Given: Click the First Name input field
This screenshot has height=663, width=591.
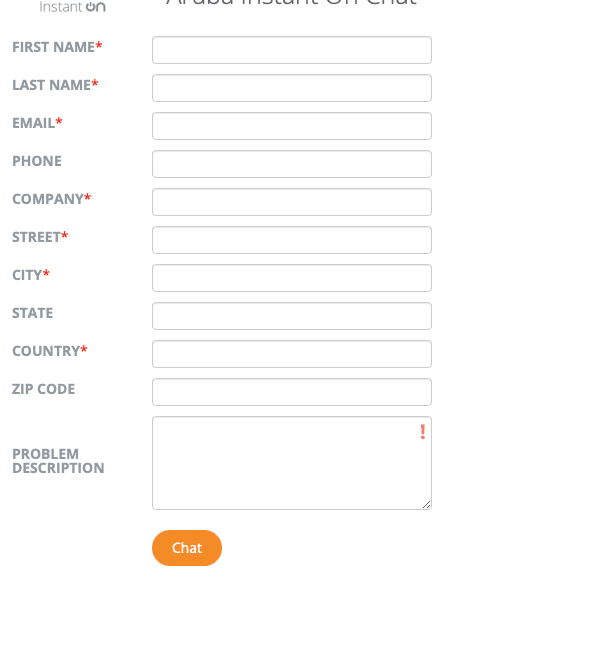Looking at the screenshot, I should point(292,50).
